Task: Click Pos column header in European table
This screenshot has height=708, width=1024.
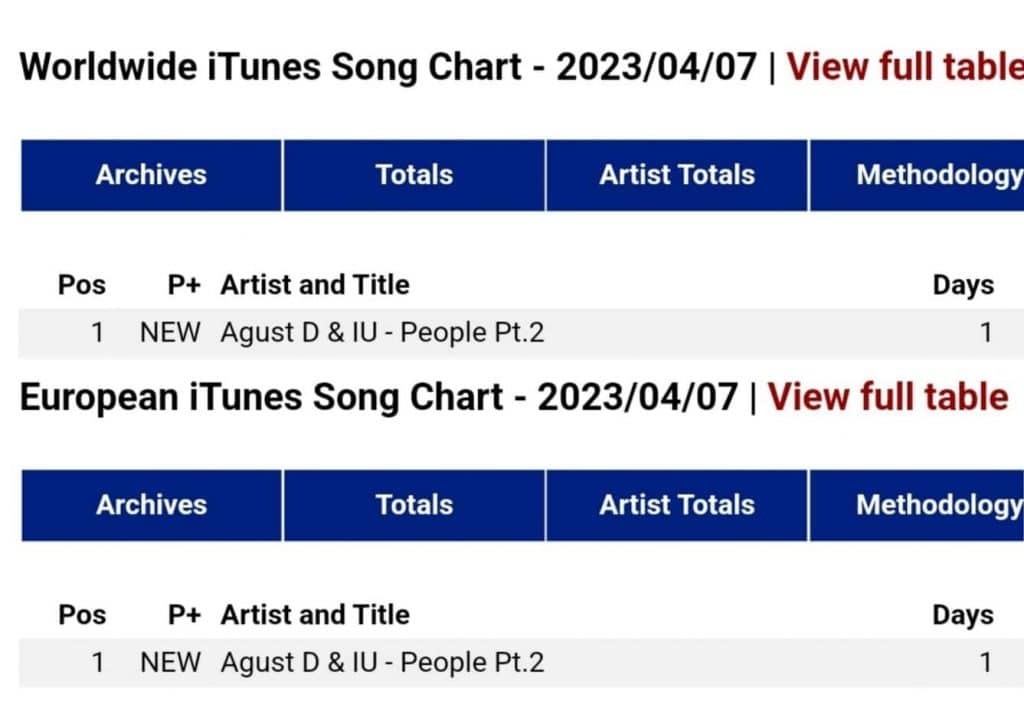Action: [82, 615]
